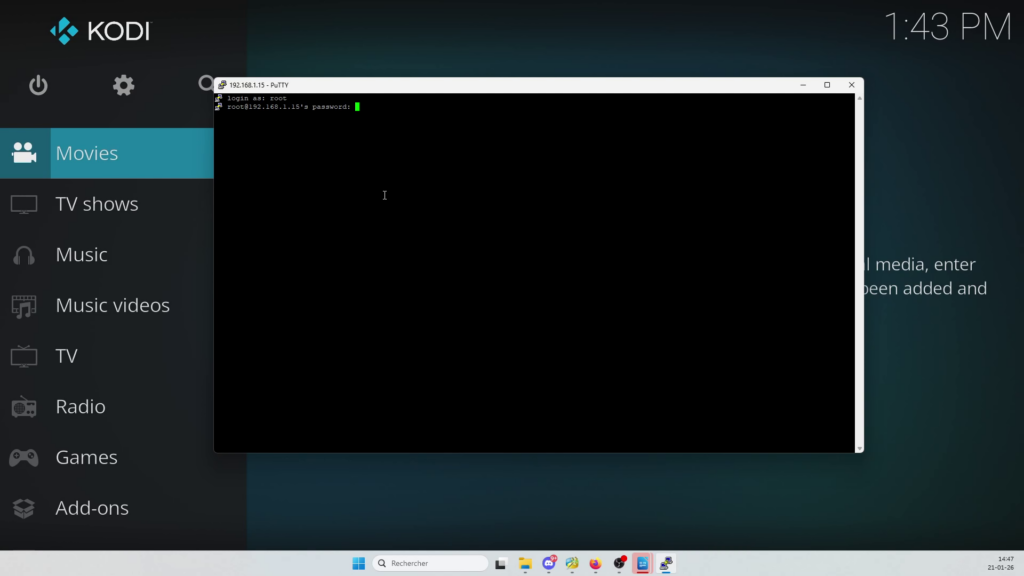Click the Add-ons box icon
The image size is (1024, 576).
[24, 509]
